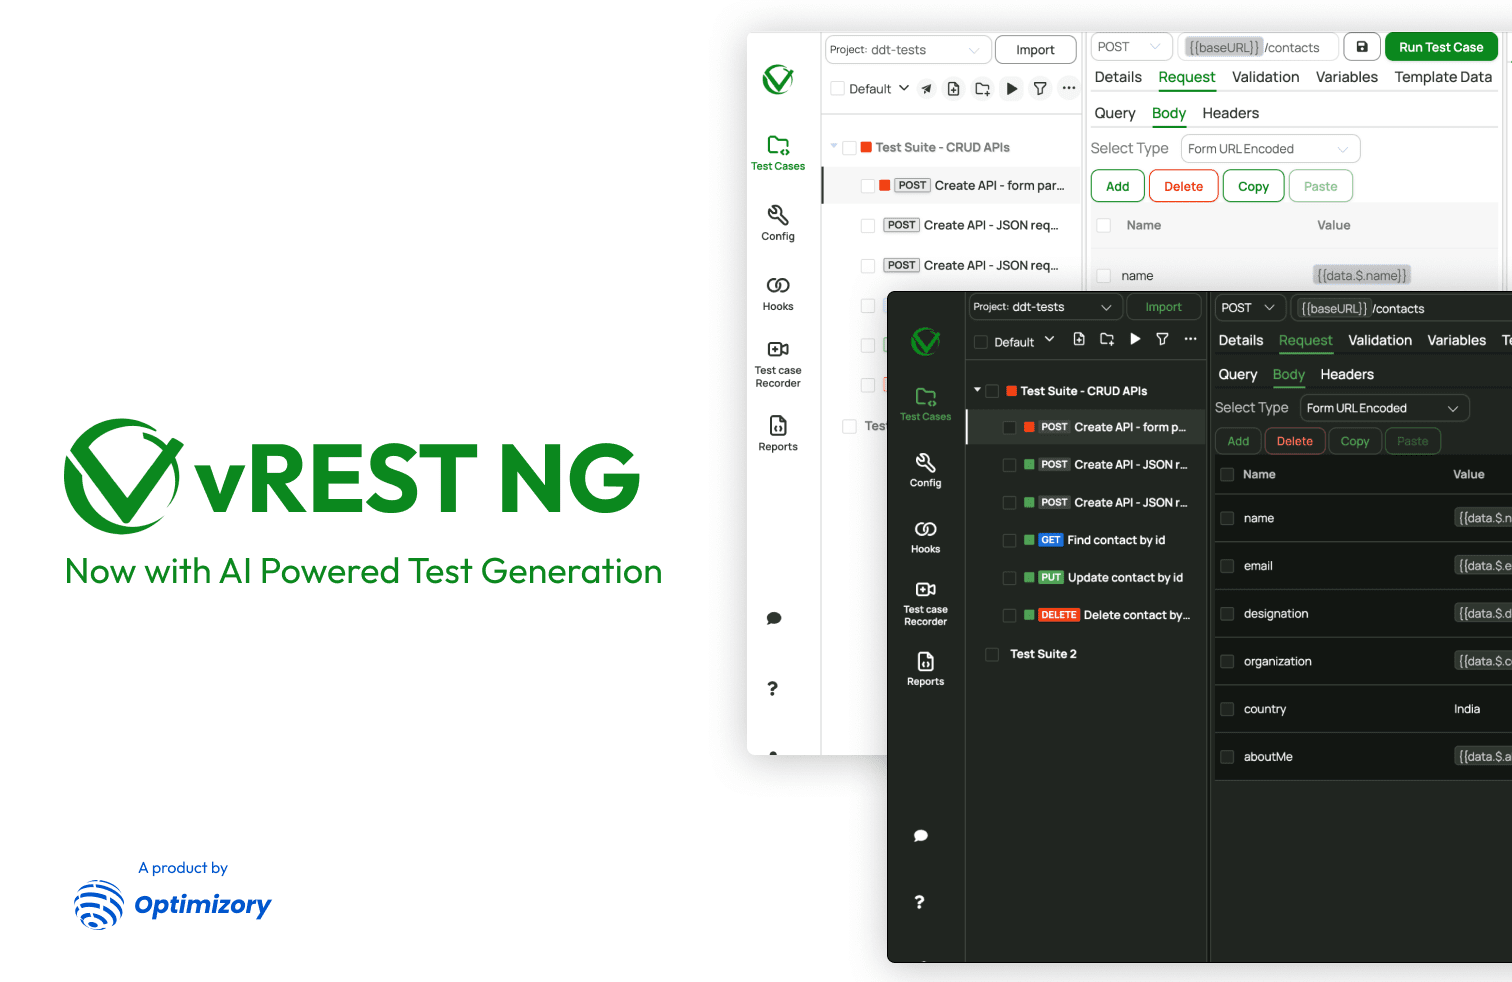Click the save icon beside the light window URL

tap(1362, 47)
